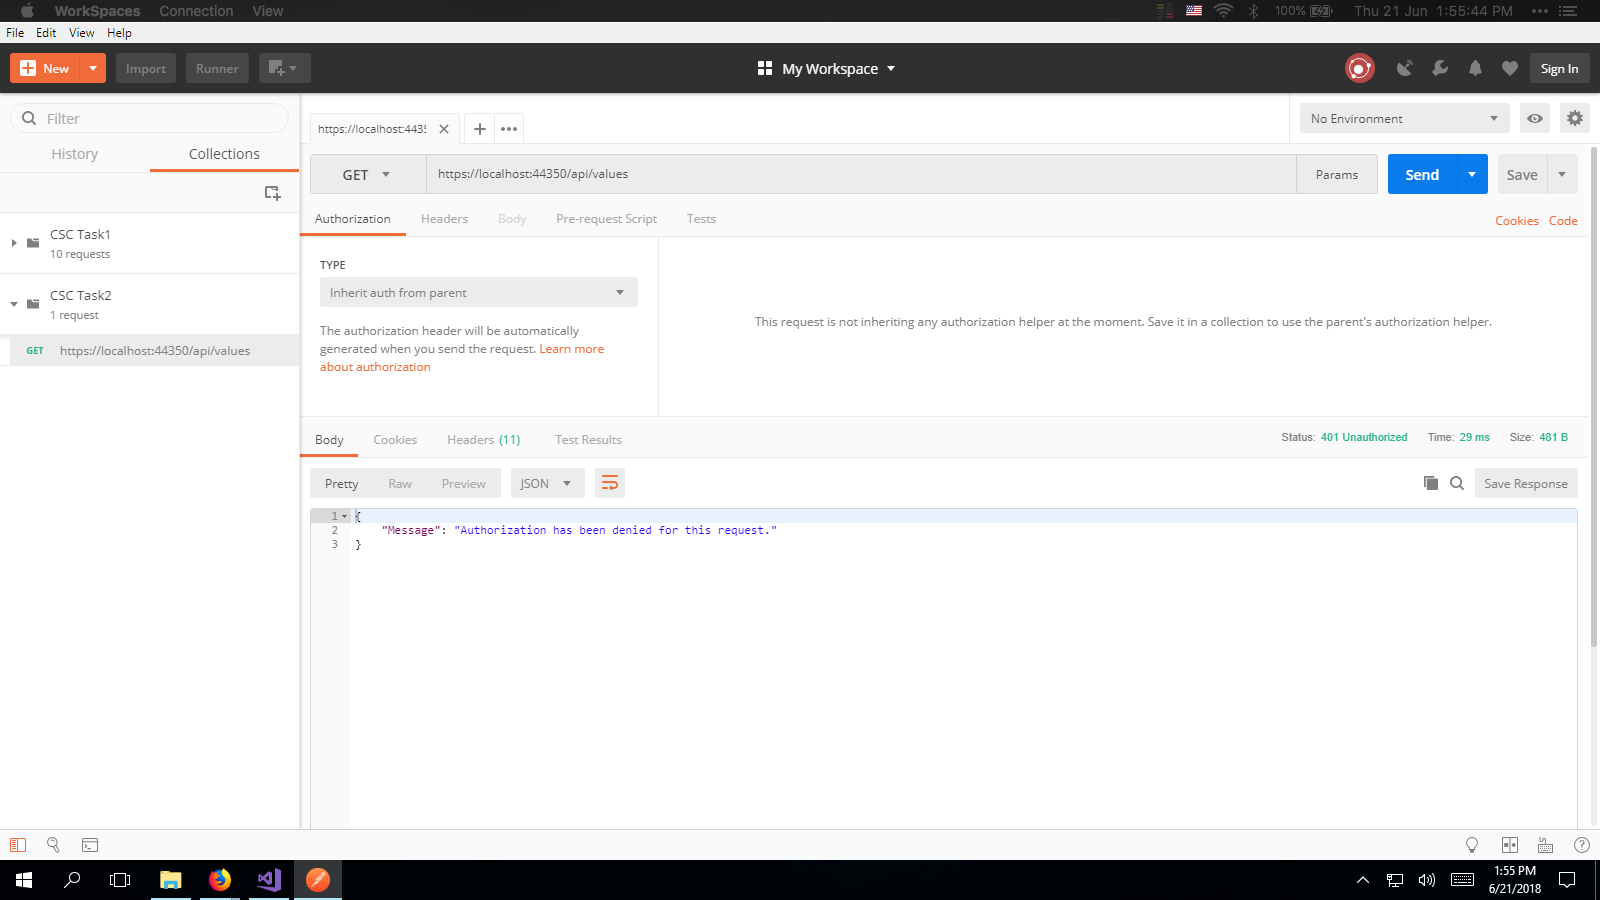The height and width of the screenshot is (900, 1600).
Task: Open the GET method dropdown
Action: pos(367,174)
